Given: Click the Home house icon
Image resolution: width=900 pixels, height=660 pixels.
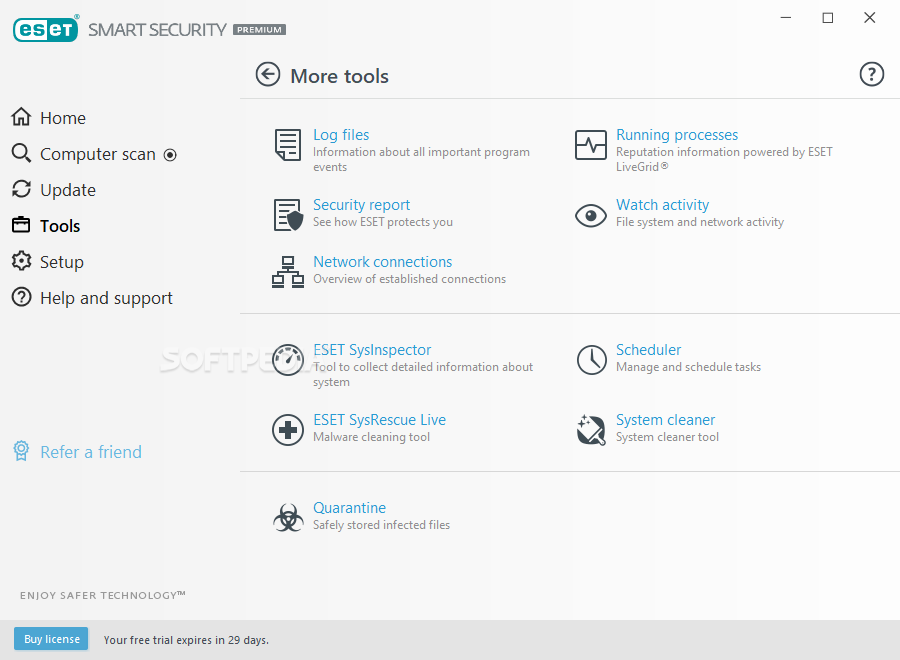Looking at the screenshot, I should [x=21, y=117].
